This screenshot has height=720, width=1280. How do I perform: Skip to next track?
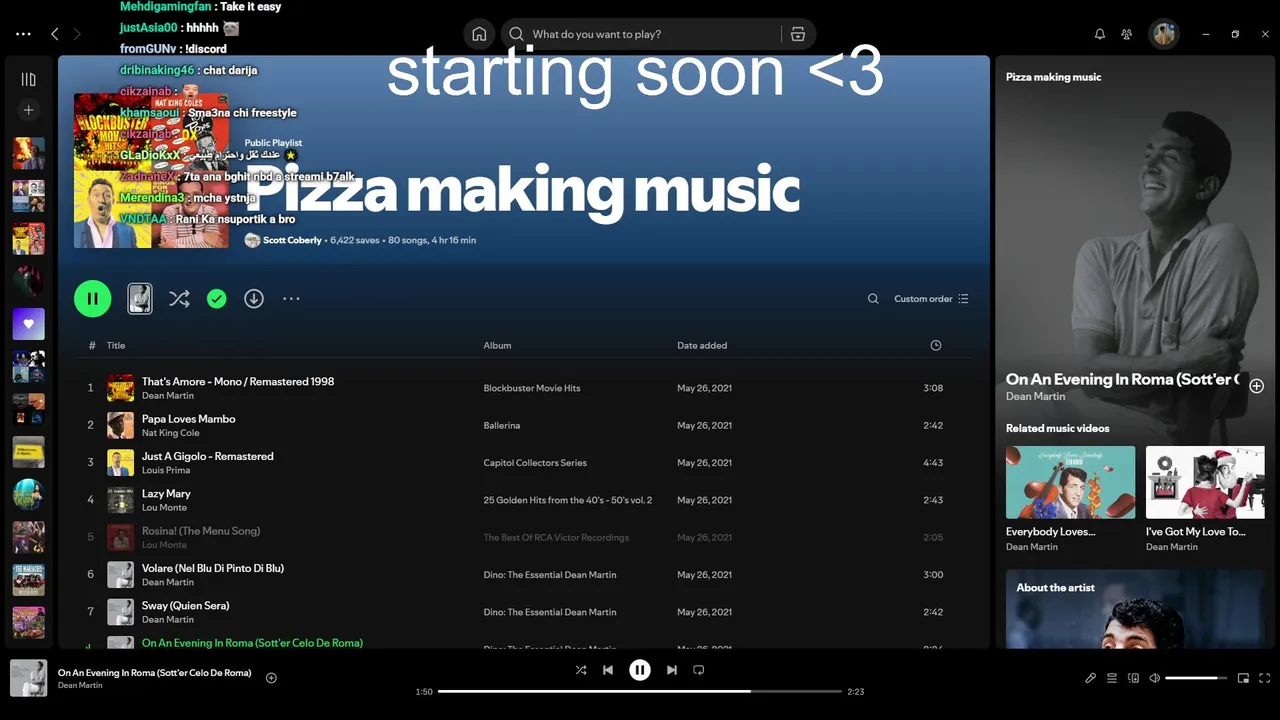[672, 670]
